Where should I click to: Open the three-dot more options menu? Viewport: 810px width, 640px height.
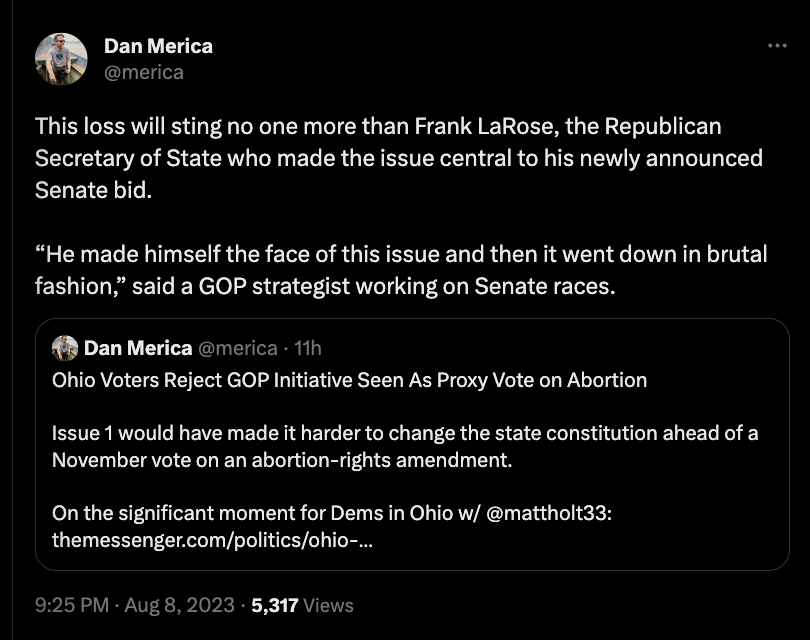click(777, 46)
